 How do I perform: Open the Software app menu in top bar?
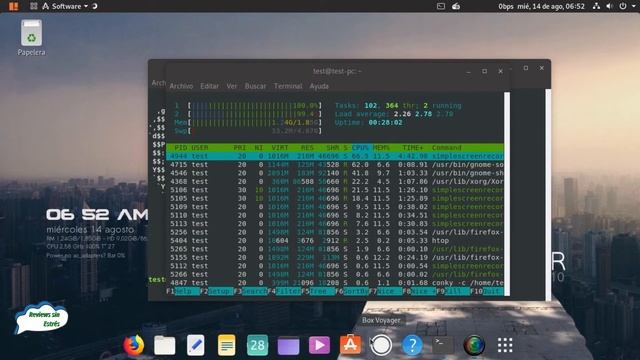pos(65,6)
